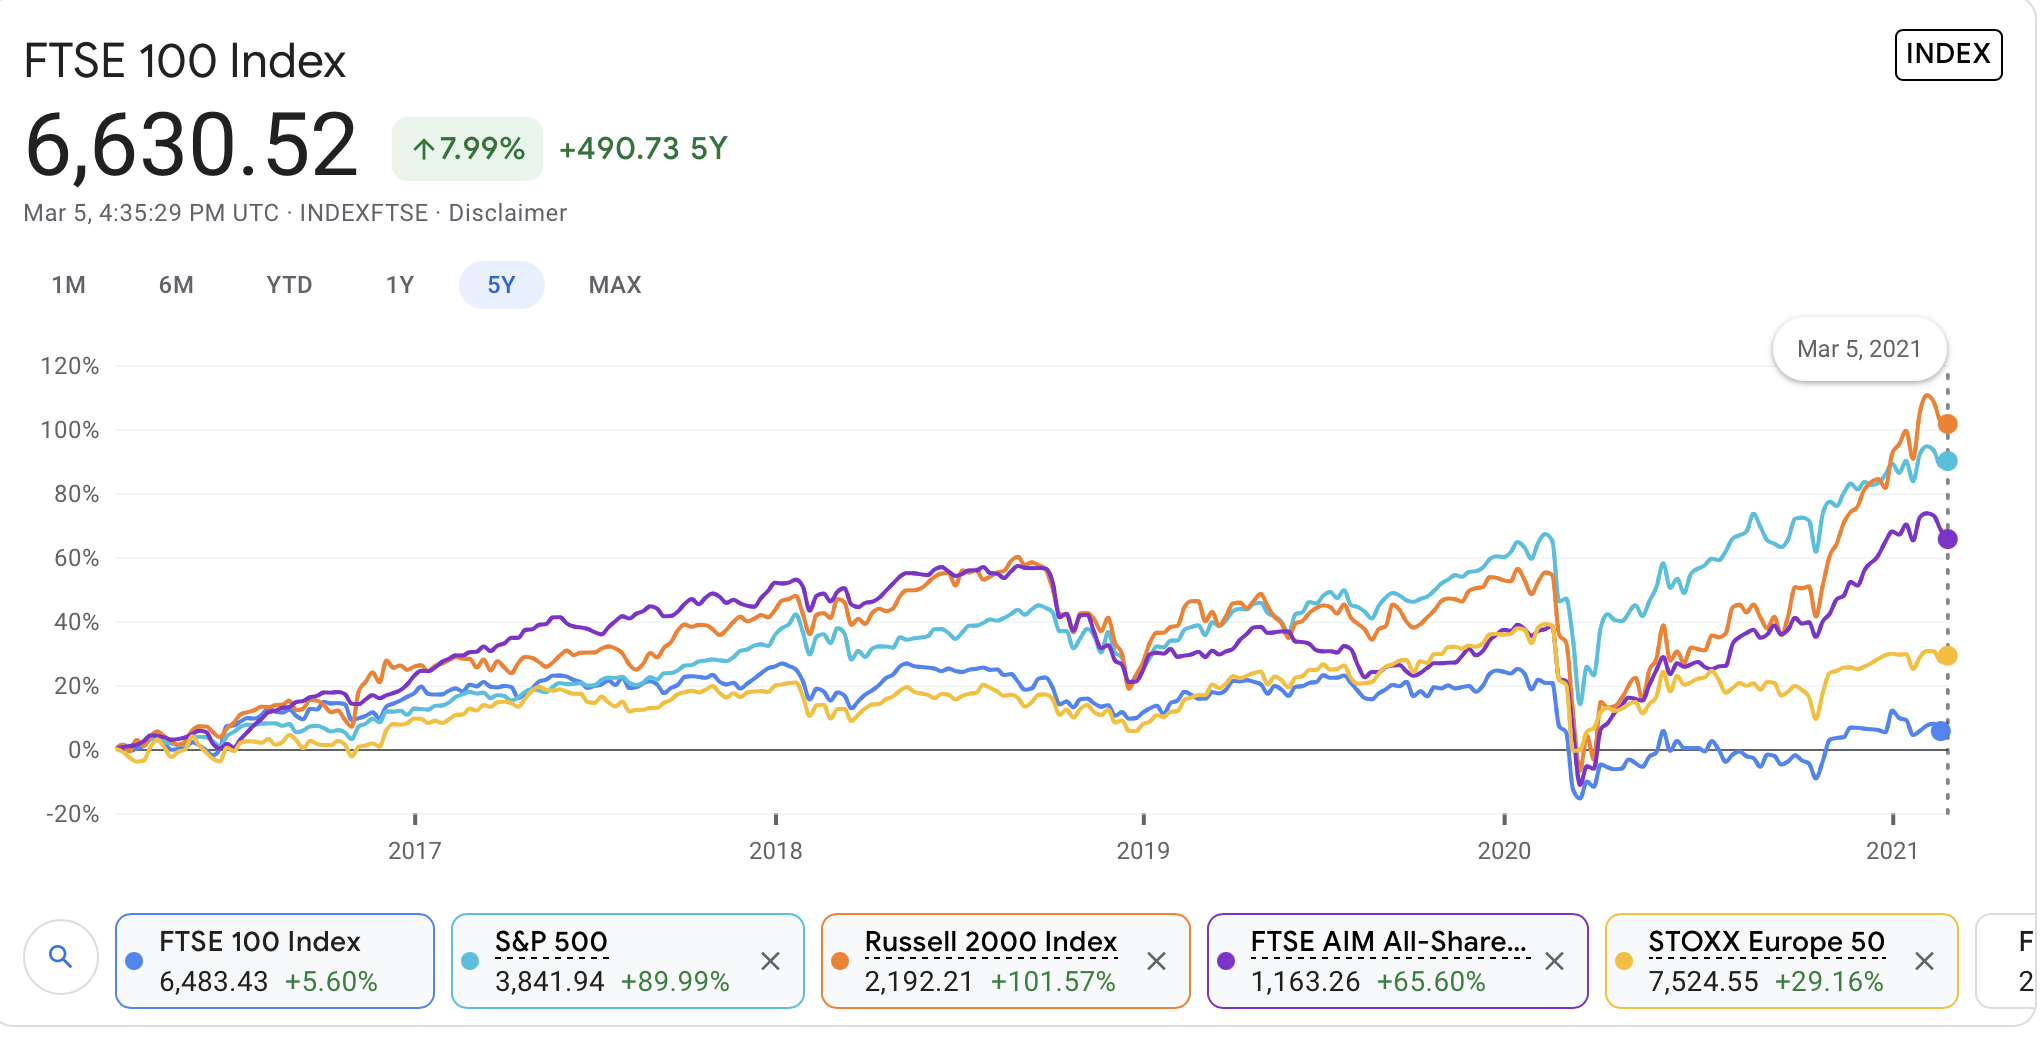Click the -20% y-axis label
The width and height of the screenshot is (2042, 1038).
tap(72, 814)
